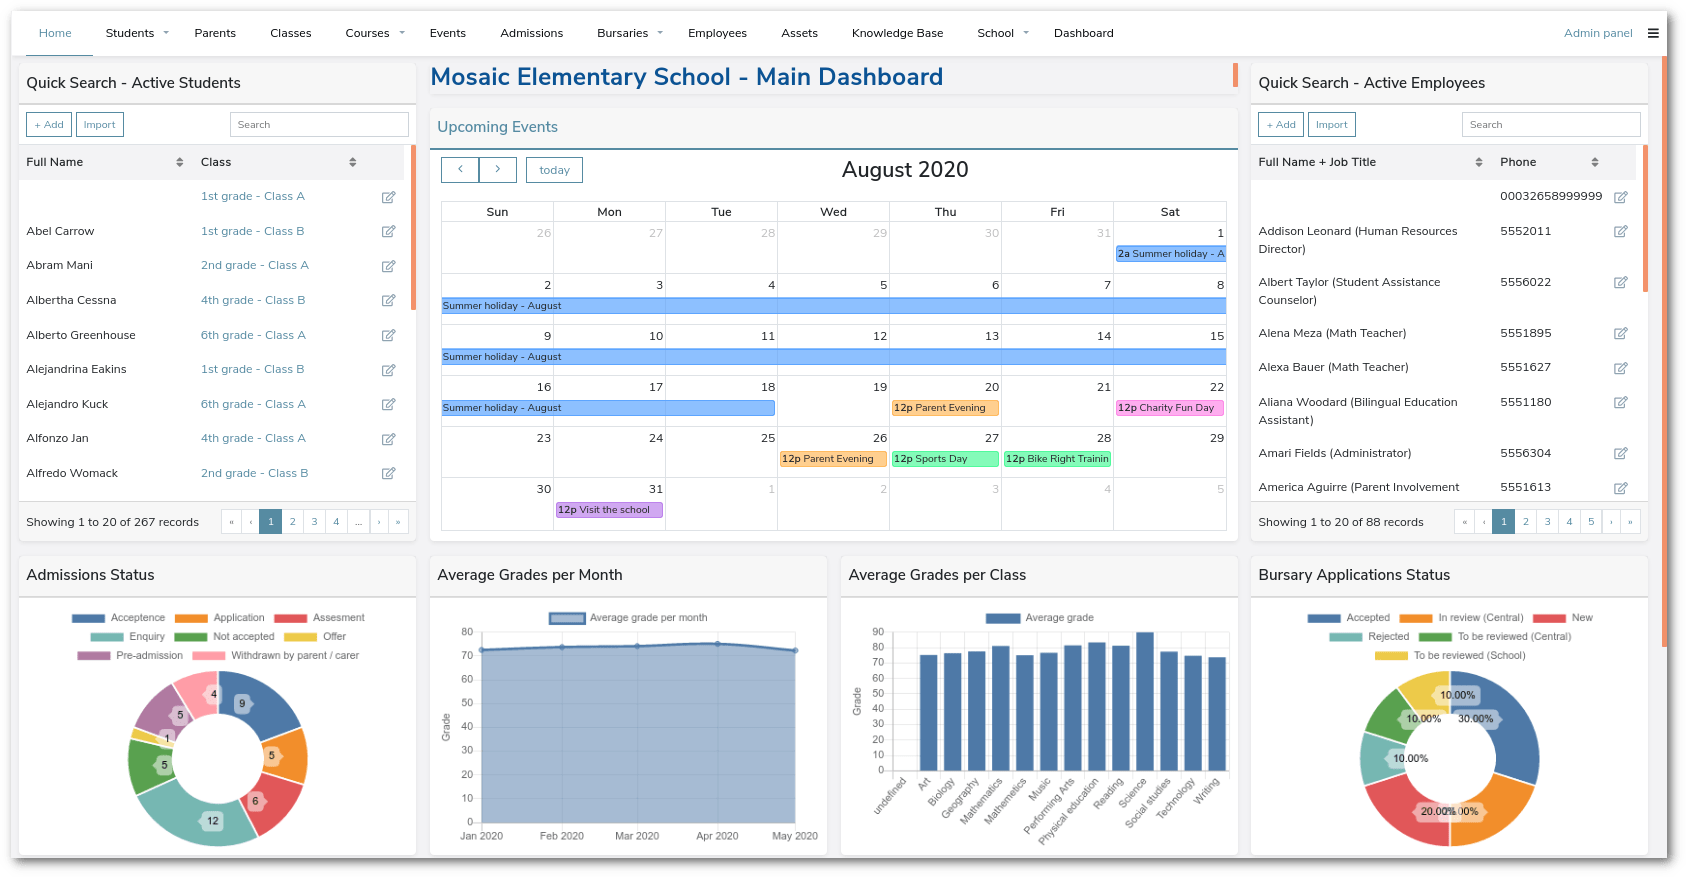
Task: Expand the School dropdown menu
Action: point(1003,33)
